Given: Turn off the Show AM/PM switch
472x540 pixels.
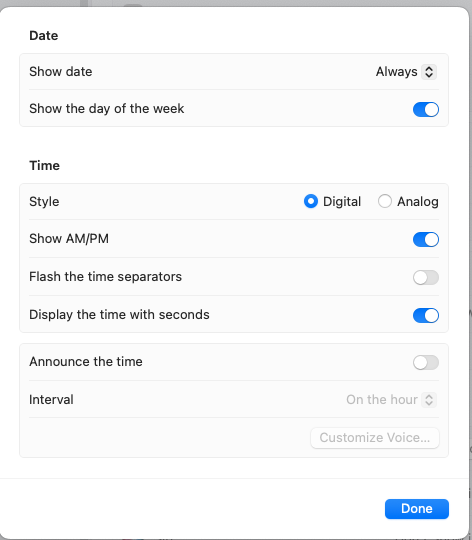Looking at the screenshot, I should point(426,239).
